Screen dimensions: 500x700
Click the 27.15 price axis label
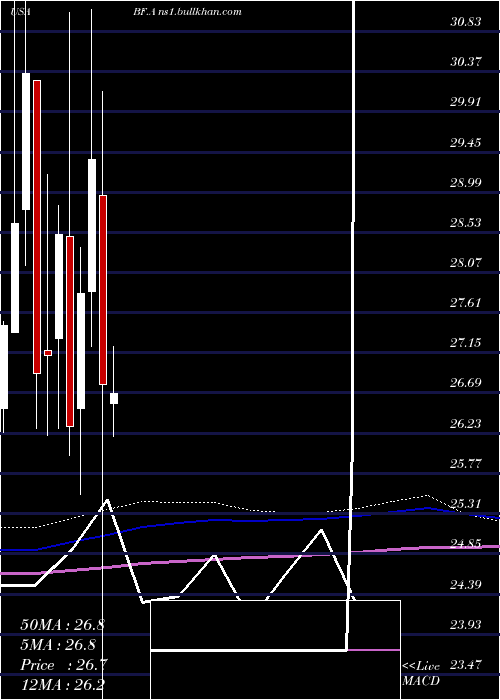tap(466, 343)
